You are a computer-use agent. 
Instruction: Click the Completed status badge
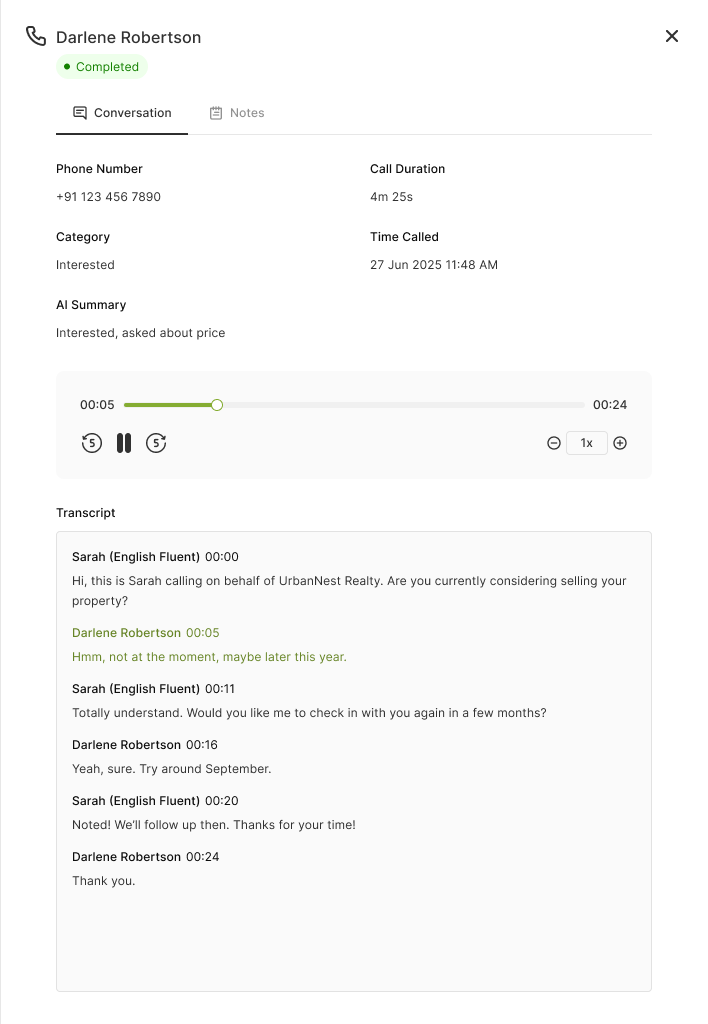(102, 67)
